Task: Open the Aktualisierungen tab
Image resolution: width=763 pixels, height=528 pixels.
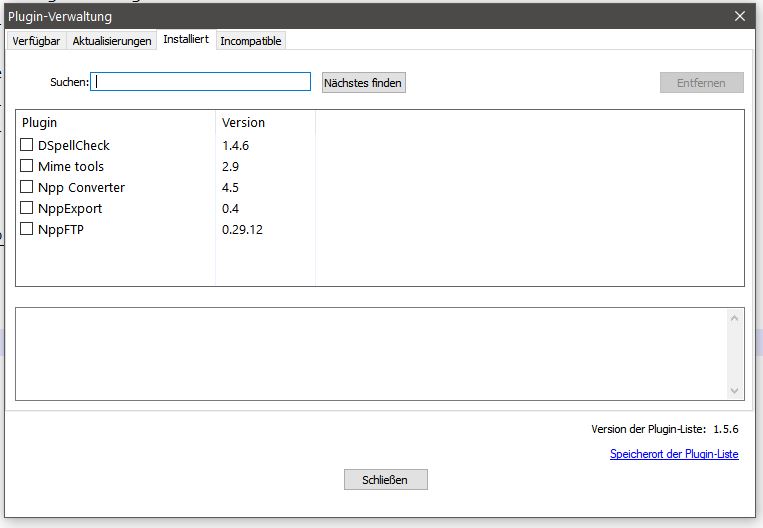Action: point(112,41)
